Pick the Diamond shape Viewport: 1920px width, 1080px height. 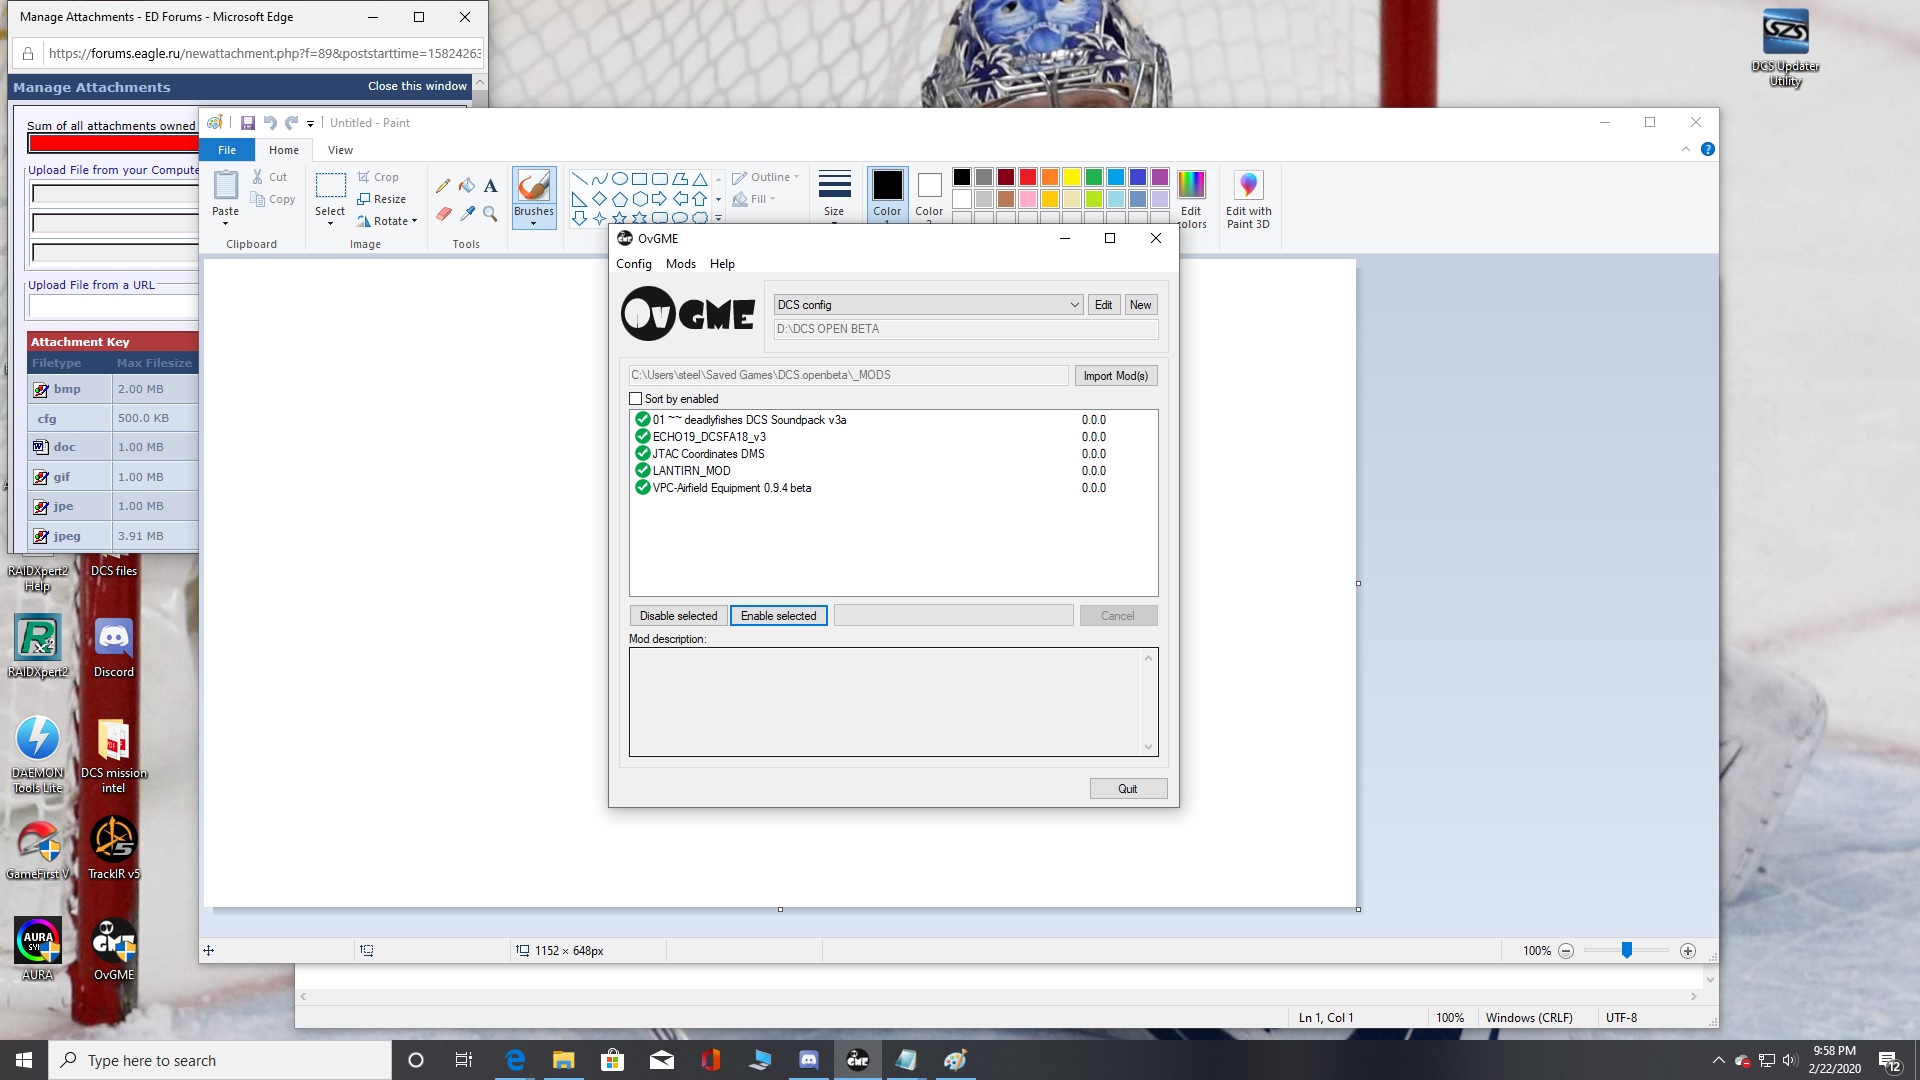[x=599, y=199]
